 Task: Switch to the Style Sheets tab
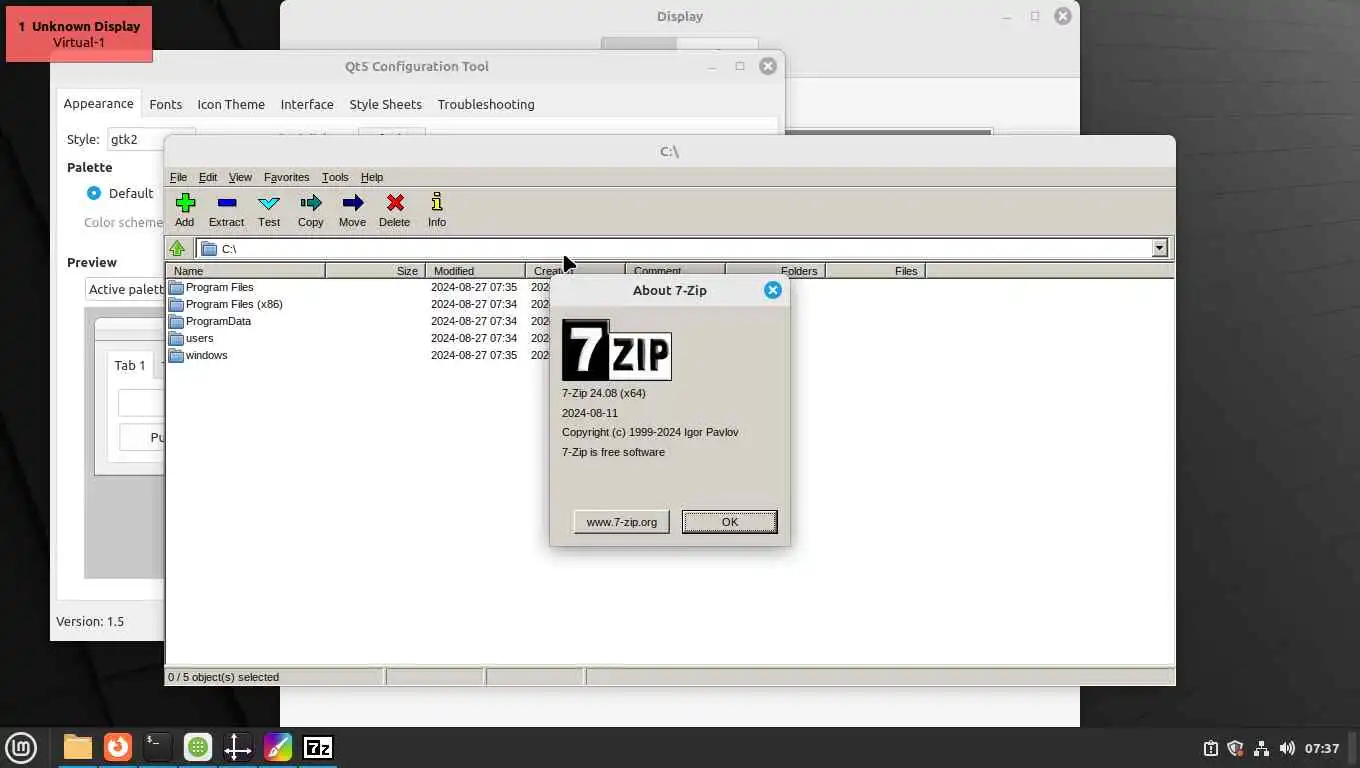(385, 104)
